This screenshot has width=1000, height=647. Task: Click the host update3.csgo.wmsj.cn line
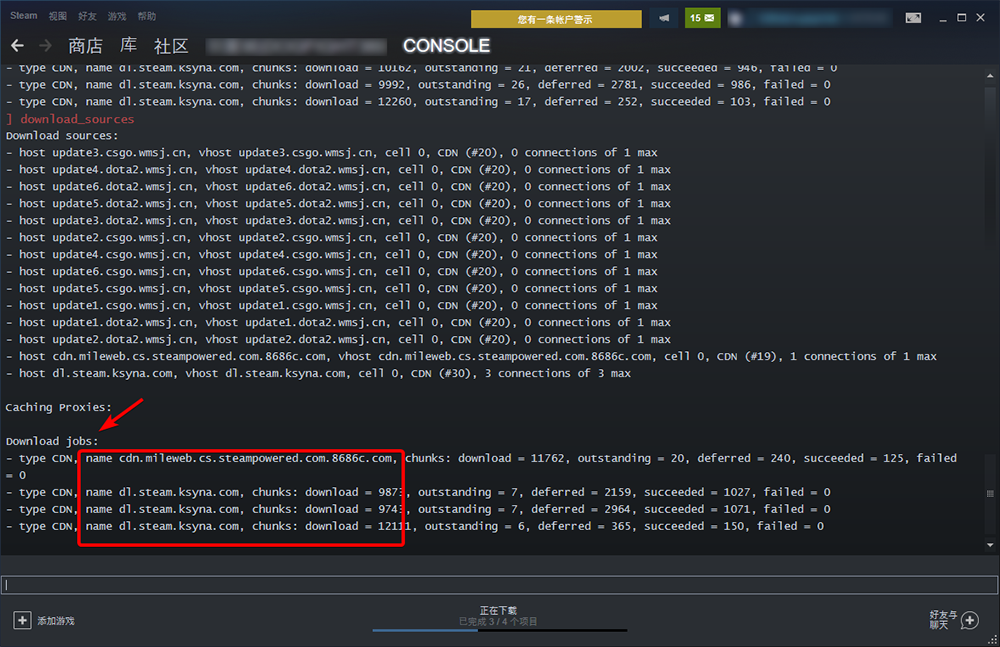332,152
